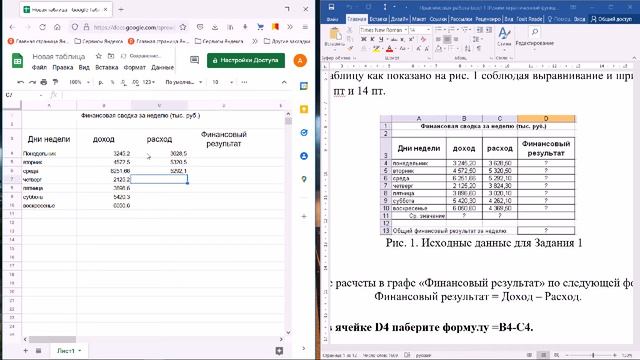The image size is (640, 360).
Task: Open Google Sheets home icon
Action: pos(17,61)
